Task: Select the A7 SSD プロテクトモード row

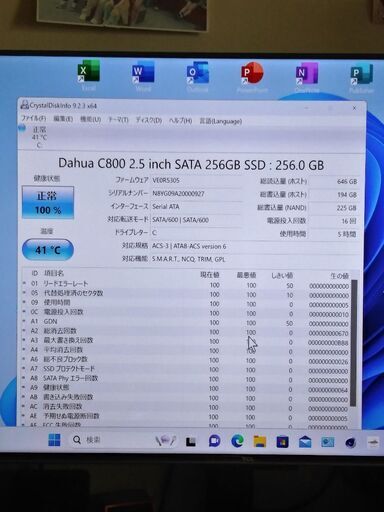Action: pos(186,369)
